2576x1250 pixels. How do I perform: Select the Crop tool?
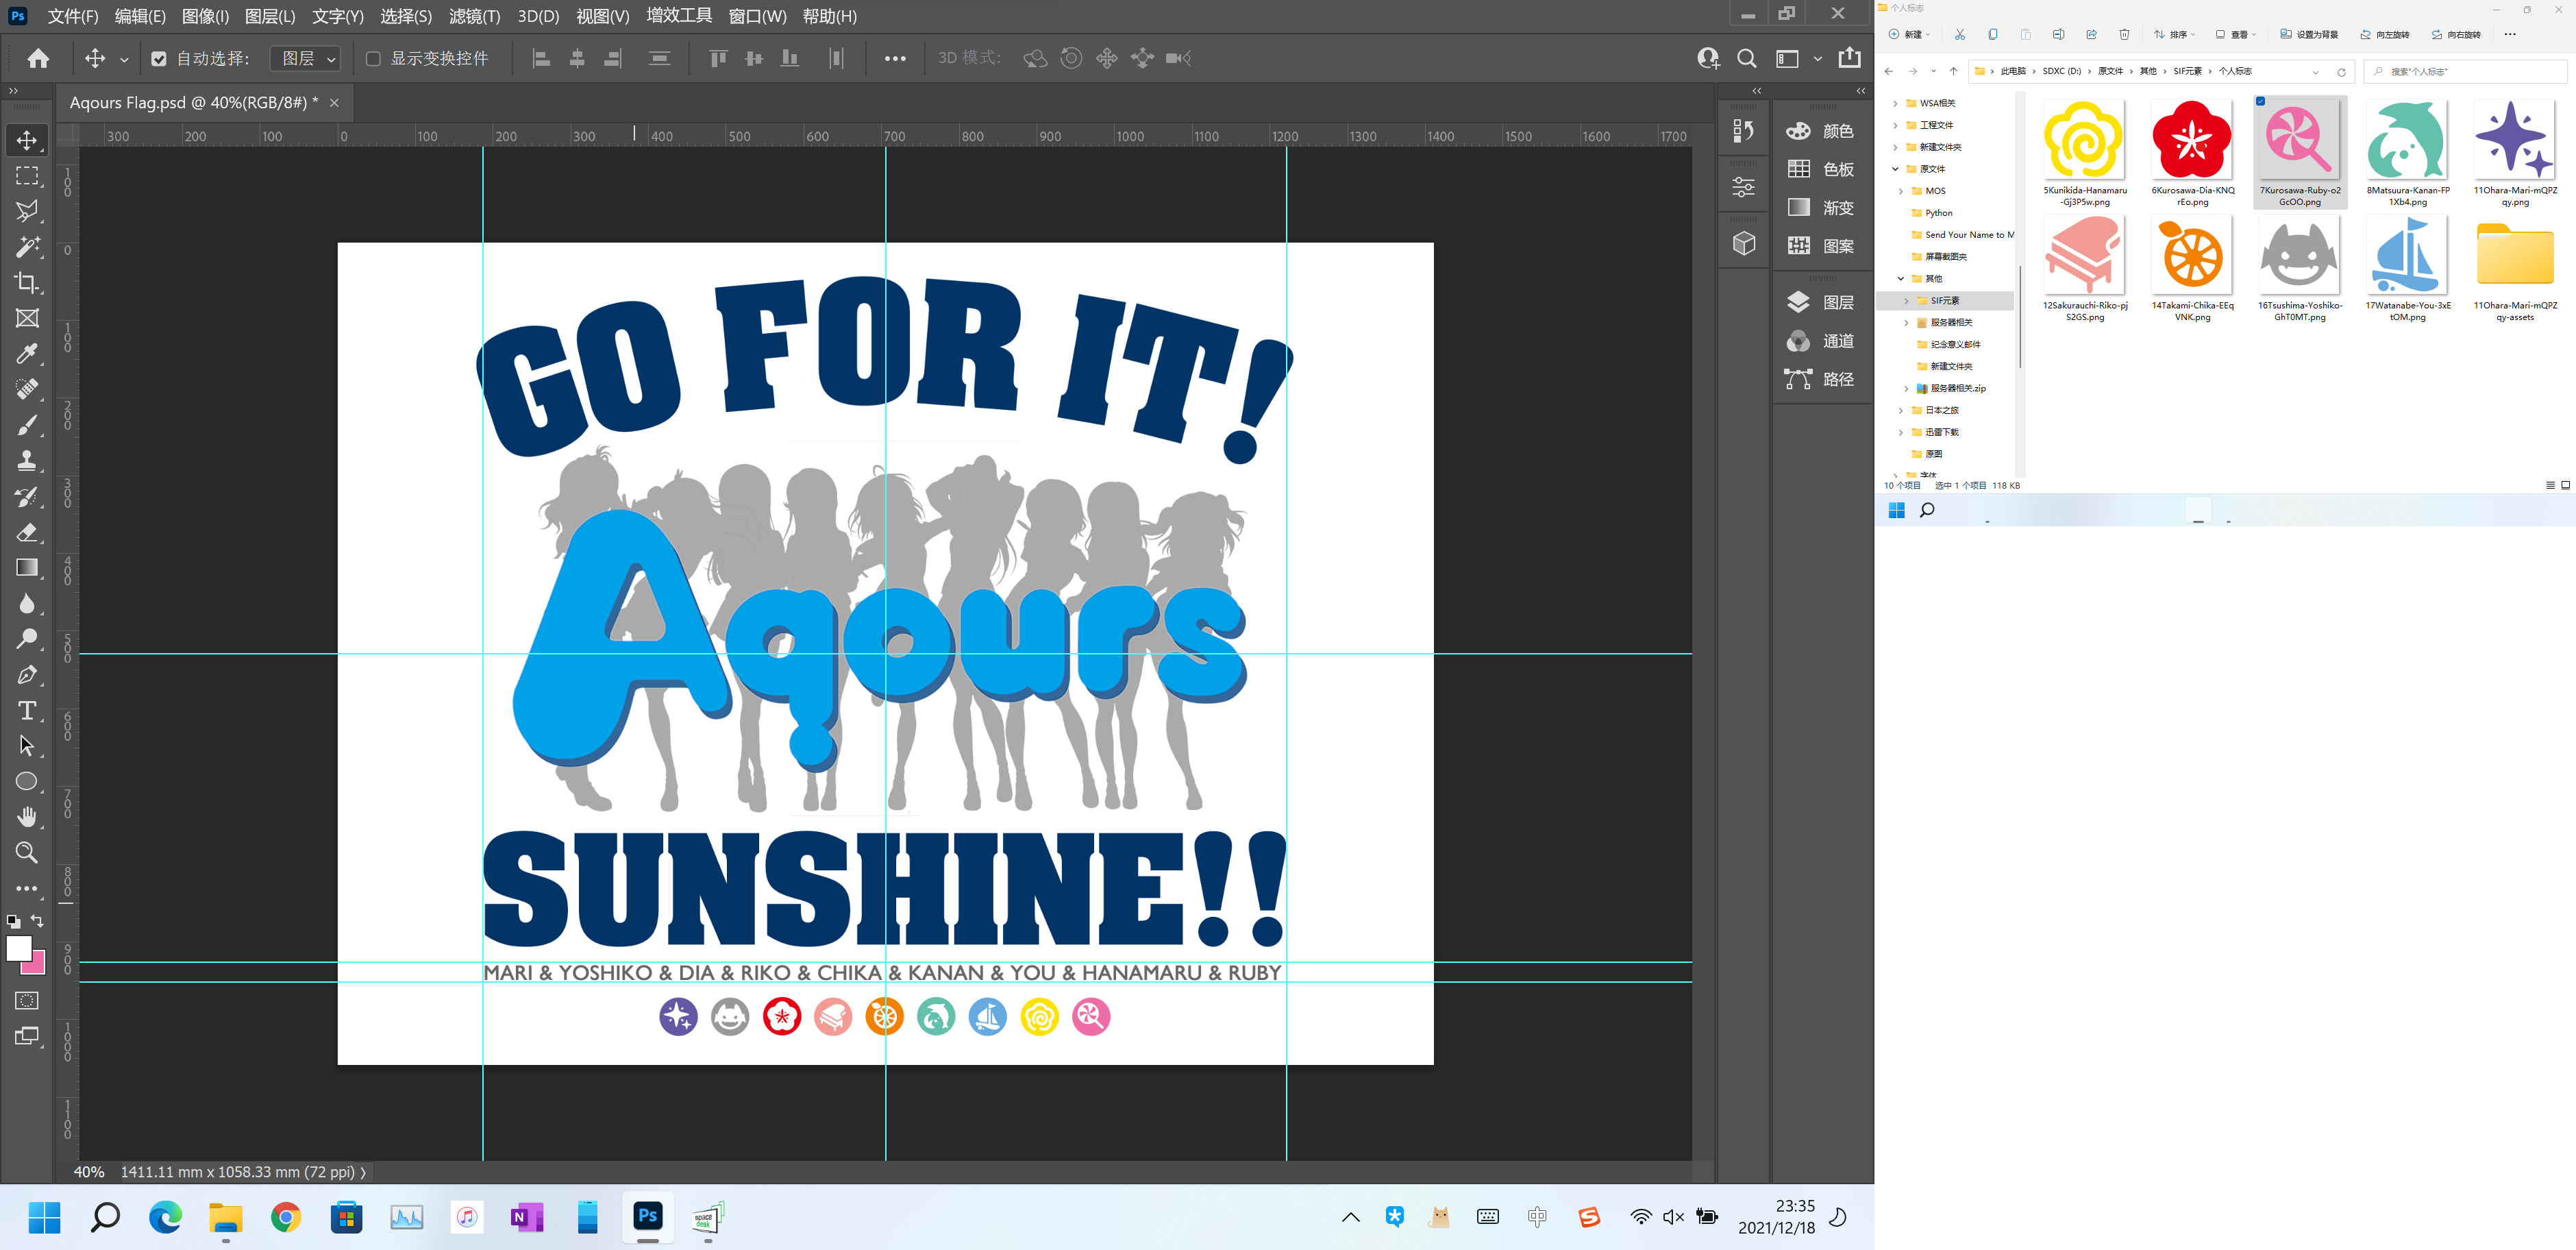click(27, 283)
